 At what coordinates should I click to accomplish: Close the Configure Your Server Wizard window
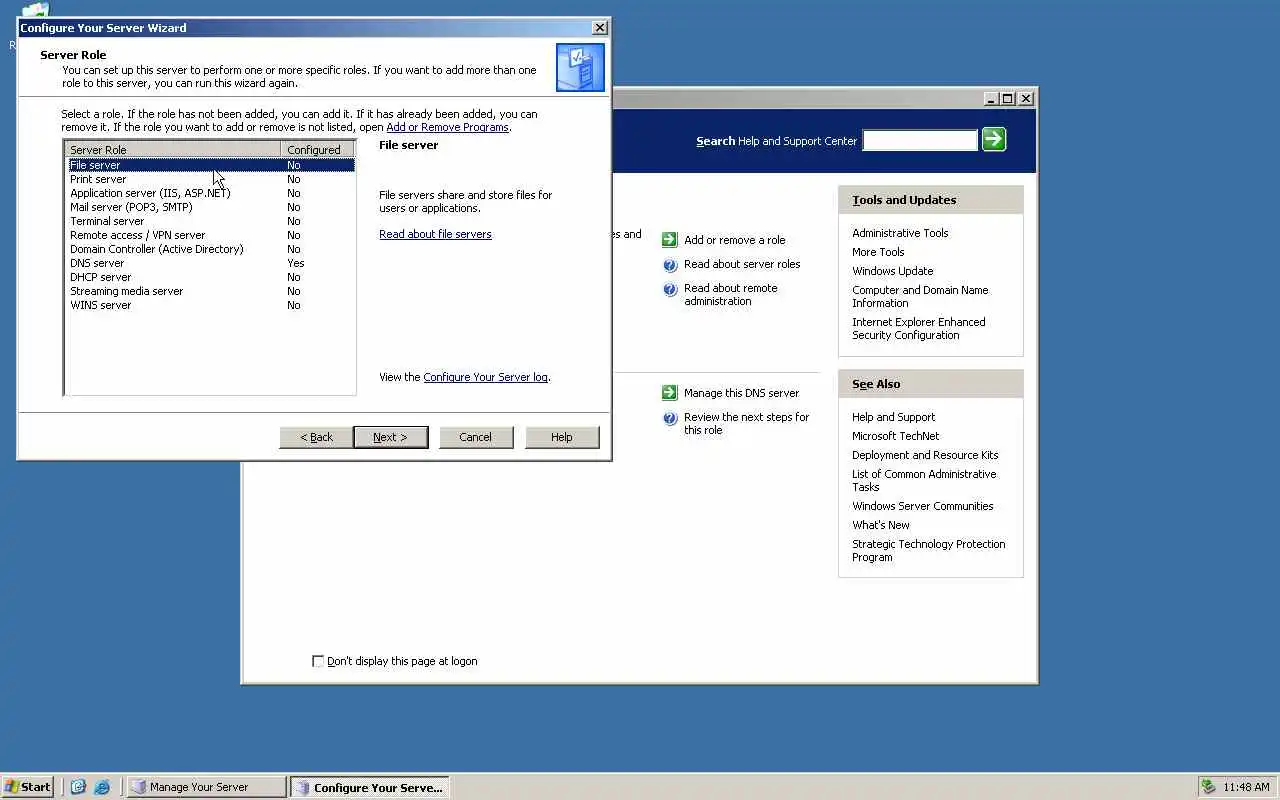coord(599,28)
